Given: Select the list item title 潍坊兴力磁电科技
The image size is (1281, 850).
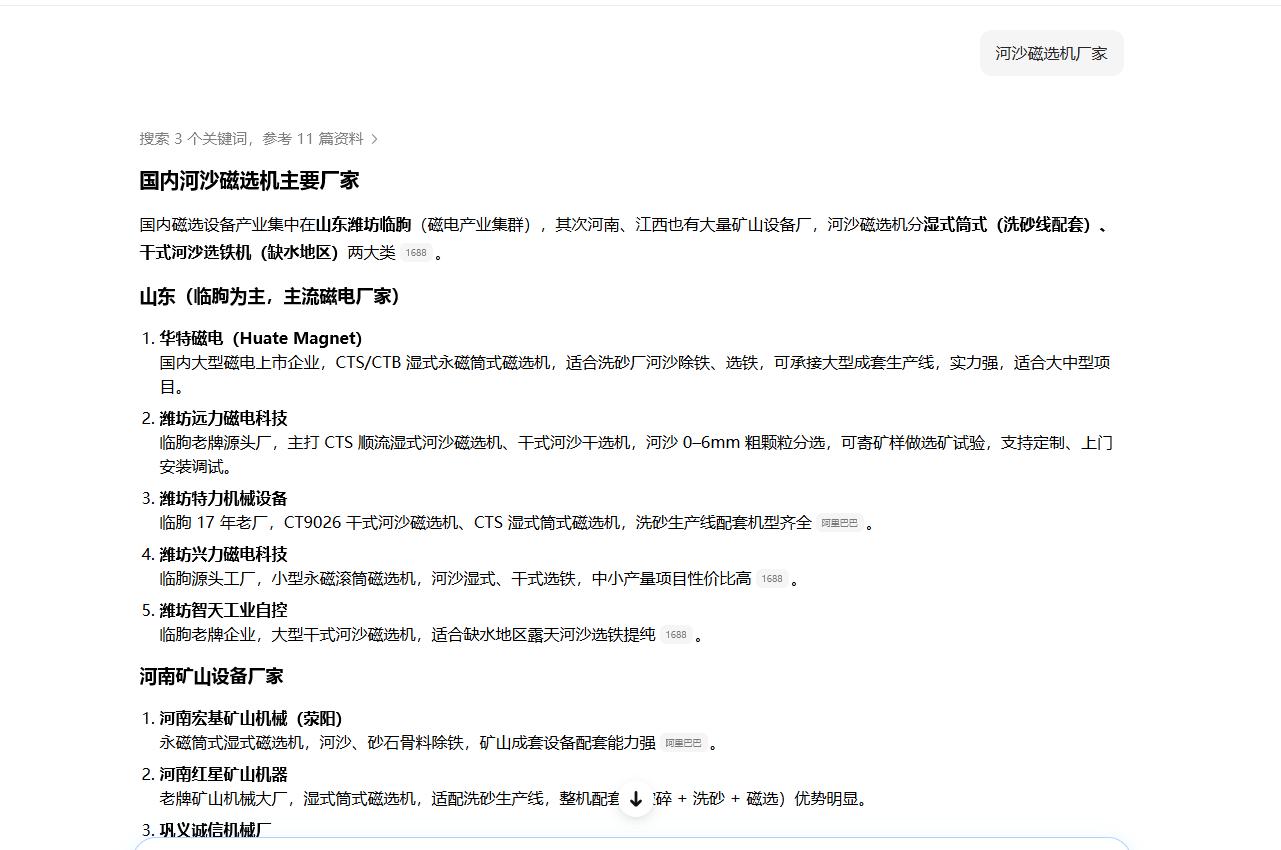Looking at the screenshot, I should [x=223, y=555].
